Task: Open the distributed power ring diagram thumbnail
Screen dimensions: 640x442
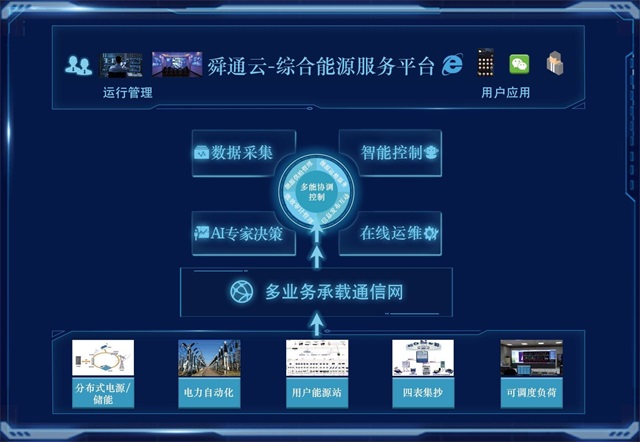Action: pos(103,358)
